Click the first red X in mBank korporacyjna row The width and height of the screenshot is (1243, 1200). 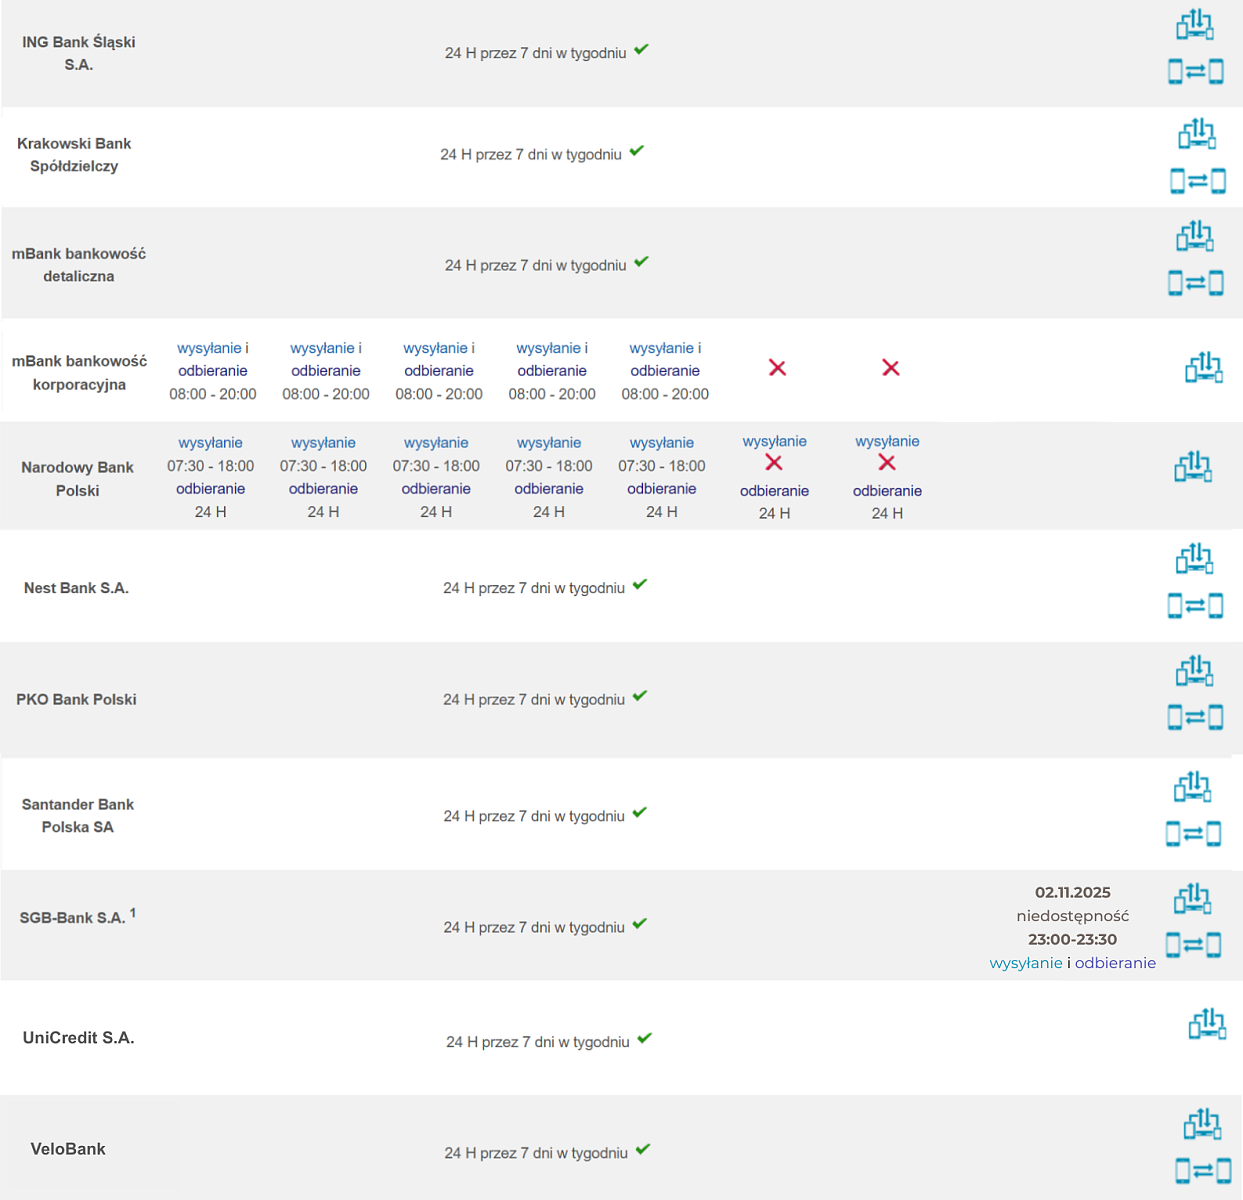click(777, 368)
